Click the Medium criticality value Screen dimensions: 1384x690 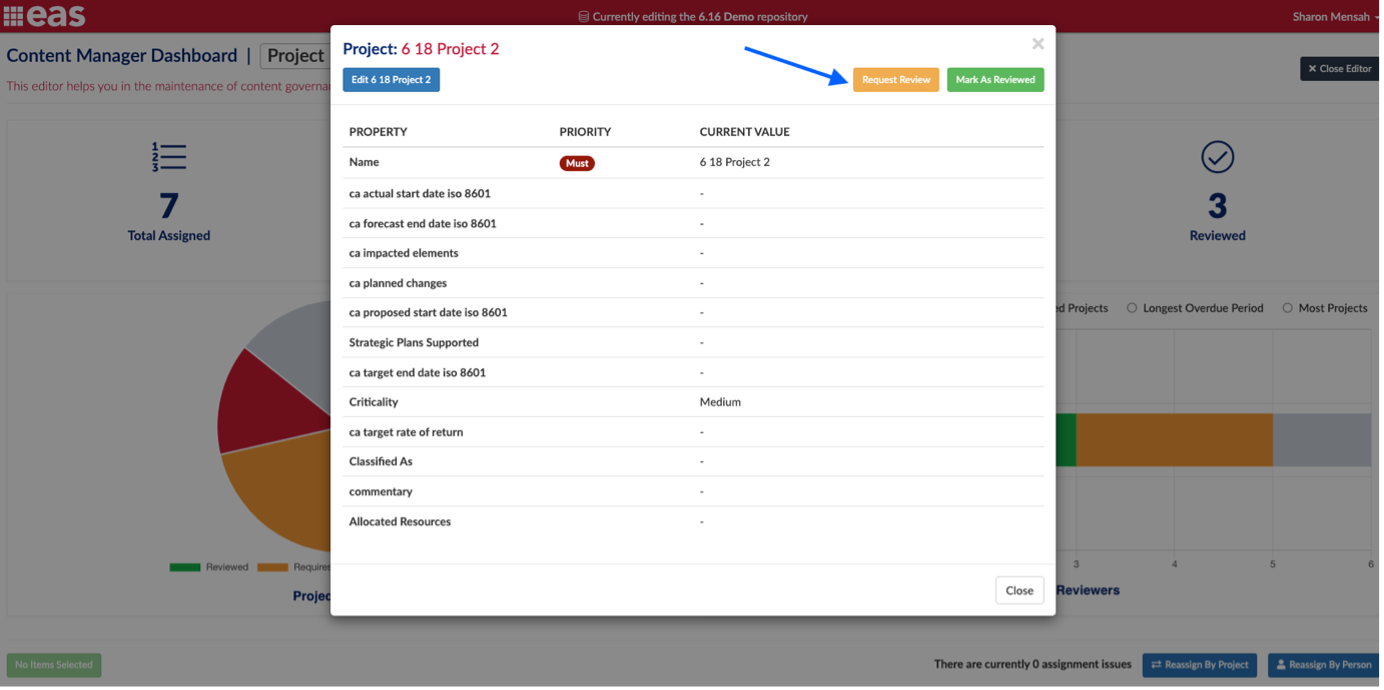pos(720,402)
